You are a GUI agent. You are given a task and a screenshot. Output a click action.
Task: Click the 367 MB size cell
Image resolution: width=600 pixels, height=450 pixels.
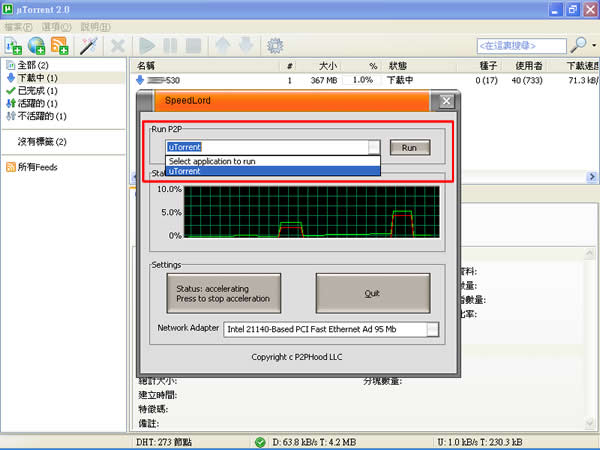[x=324, y=80]
